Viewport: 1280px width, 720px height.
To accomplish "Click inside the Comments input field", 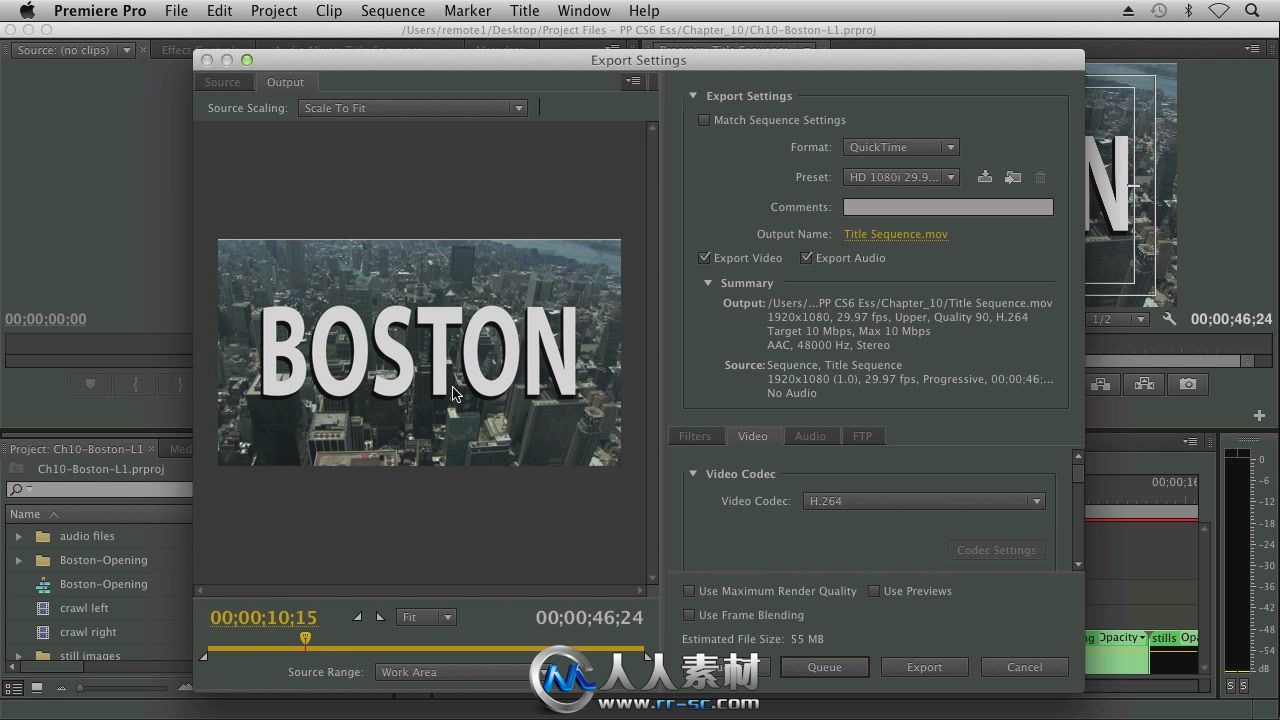I will [x=948, y=207].
